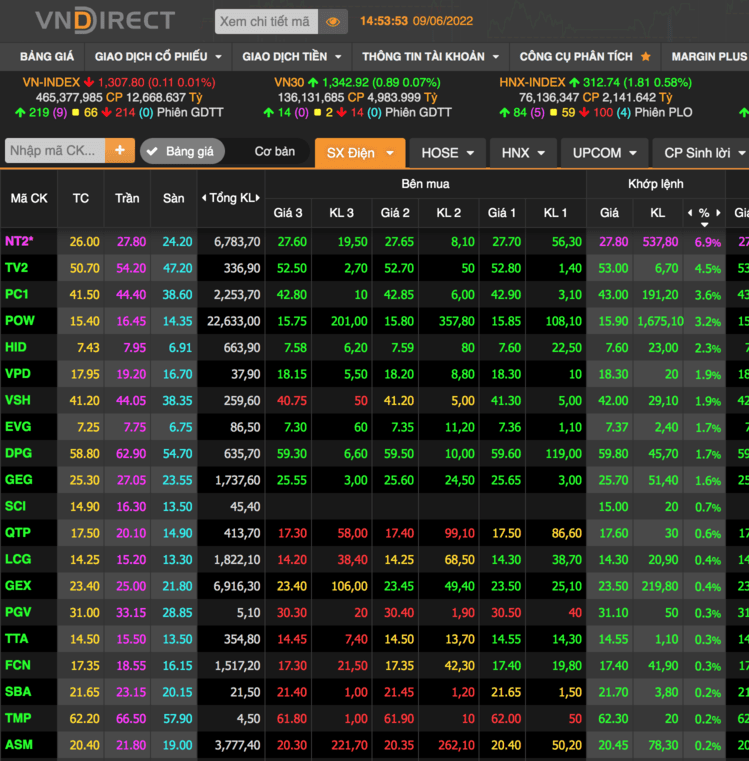Expand the SX Điện sector dropdown
The height and width of the screenshot is (761, 749).
tap(360, 153)
